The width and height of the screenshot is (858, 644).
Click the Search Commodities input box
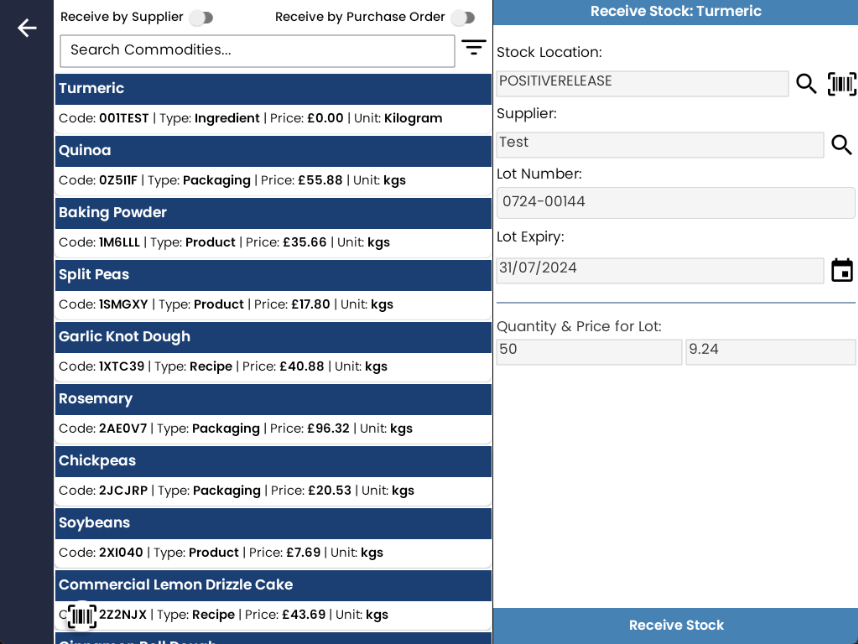[x=256, y=50]
